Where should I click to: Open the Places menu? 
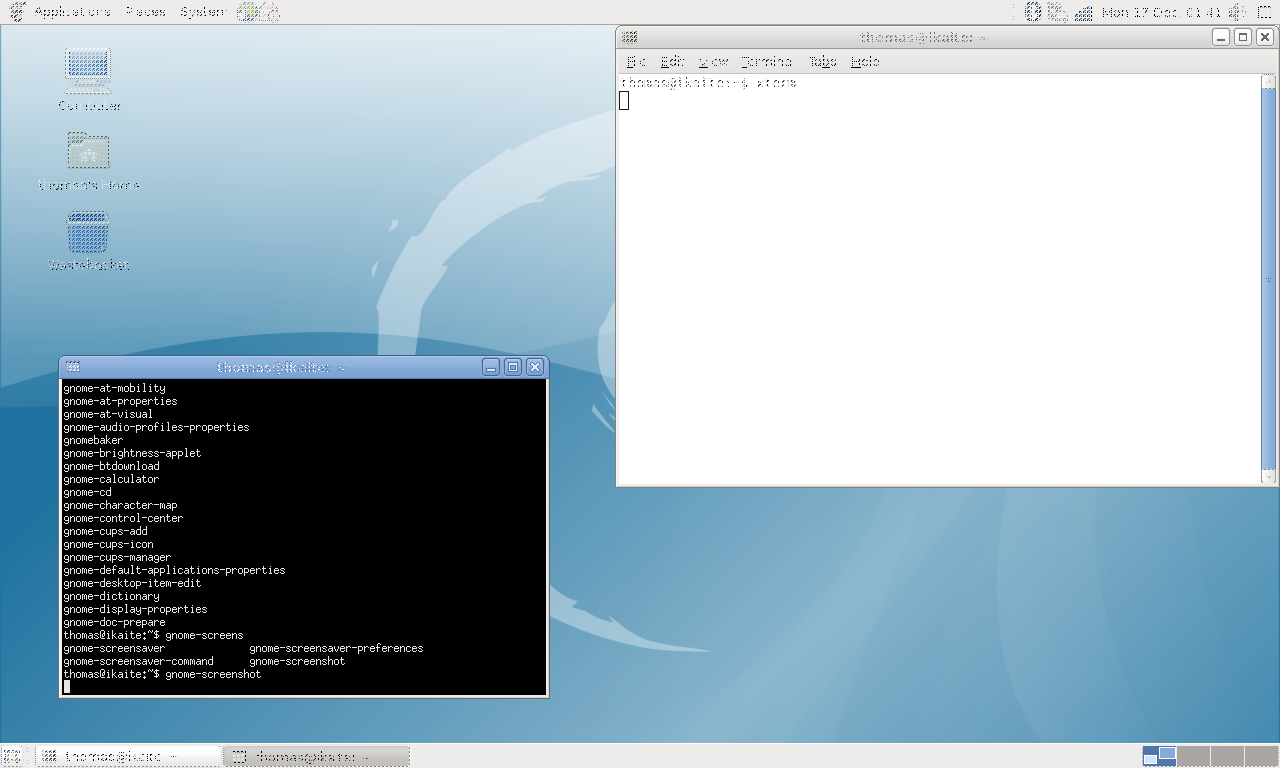(145, 12)
